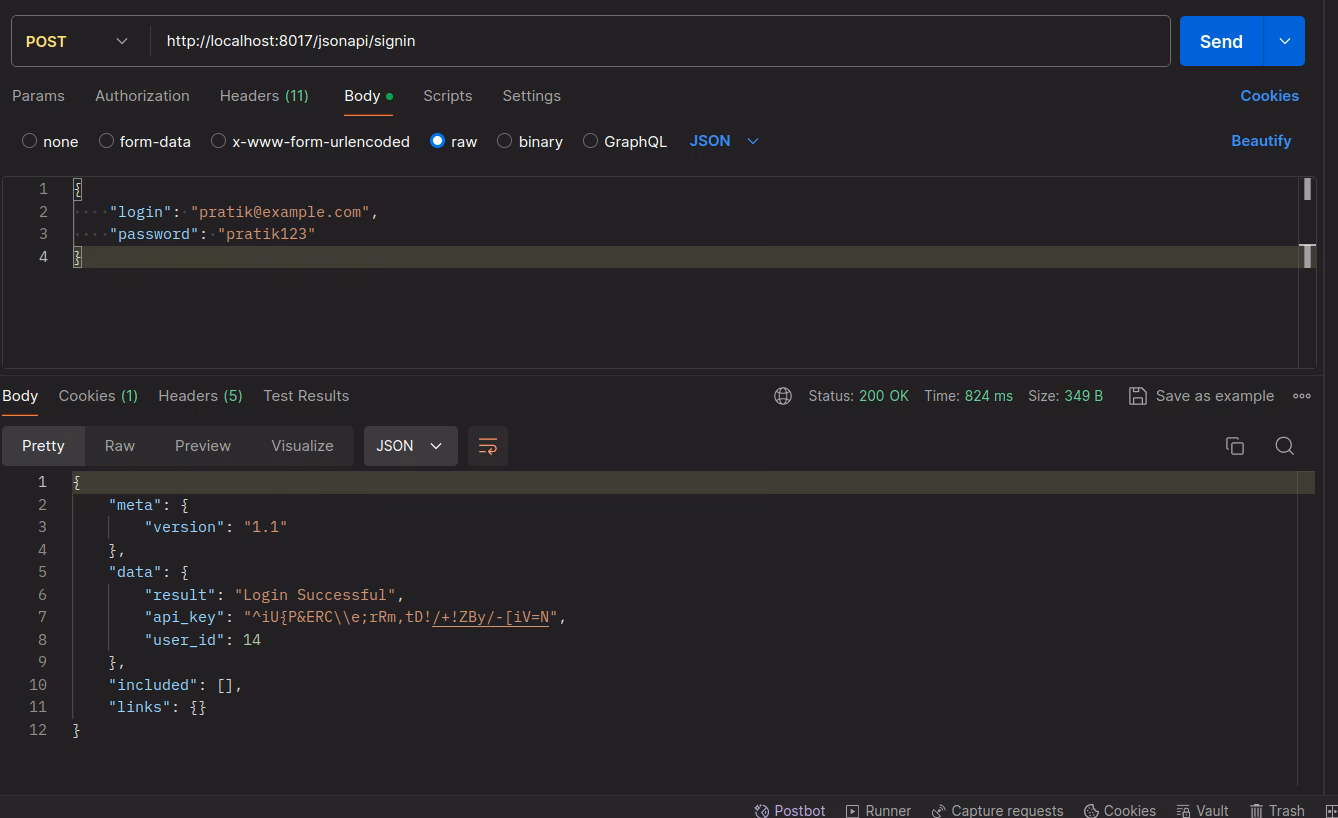This screenshot has height=818, width=1338.
Task: Click the Cookies link near Send
Action: [x=1269, y=96]
